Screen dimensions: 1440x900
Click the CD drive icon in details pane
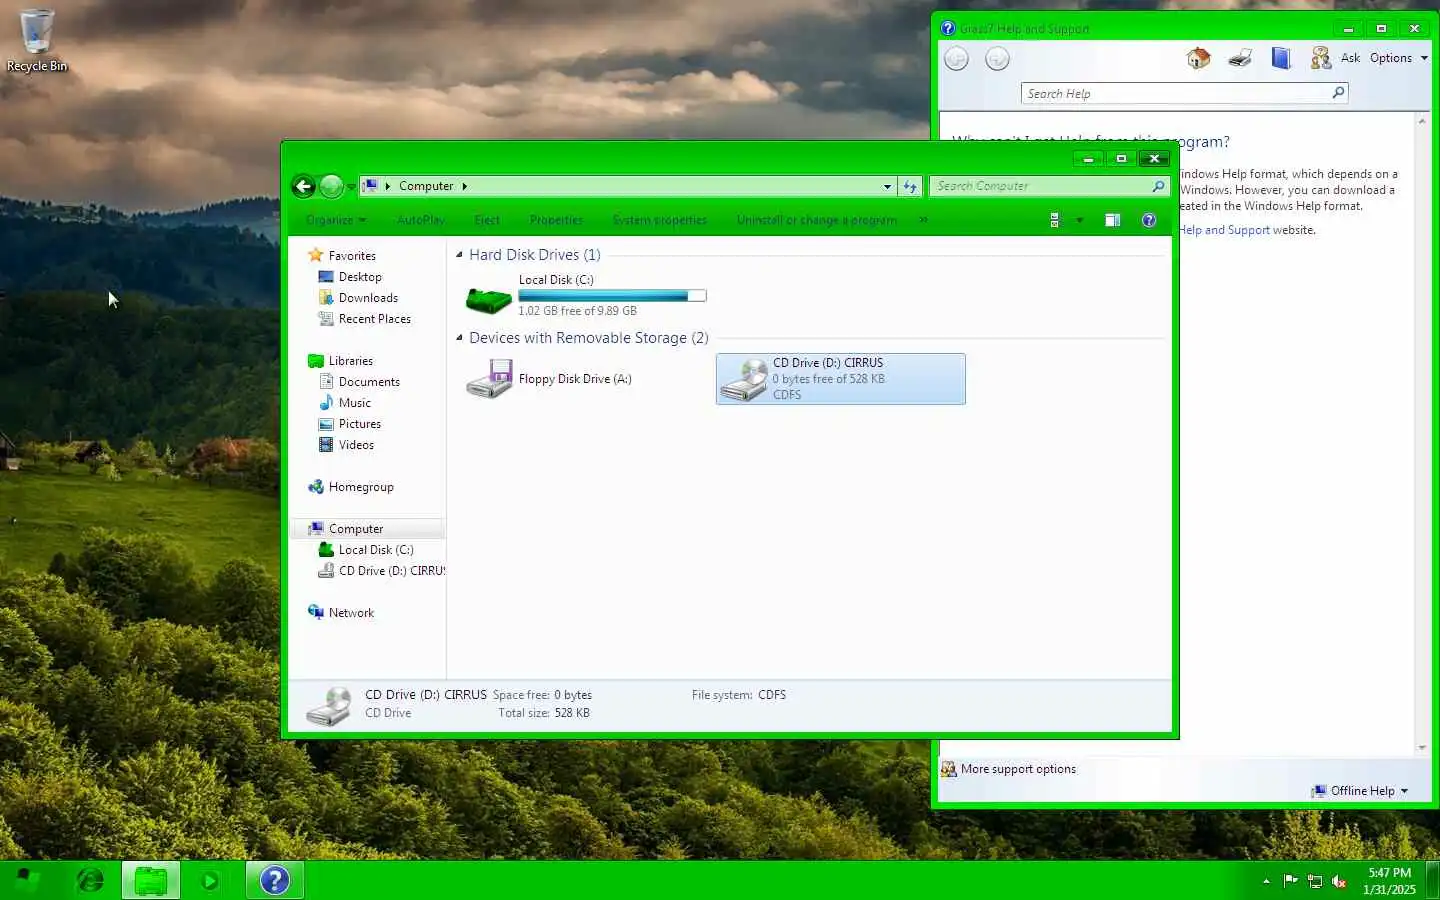(x=329, y=705)
